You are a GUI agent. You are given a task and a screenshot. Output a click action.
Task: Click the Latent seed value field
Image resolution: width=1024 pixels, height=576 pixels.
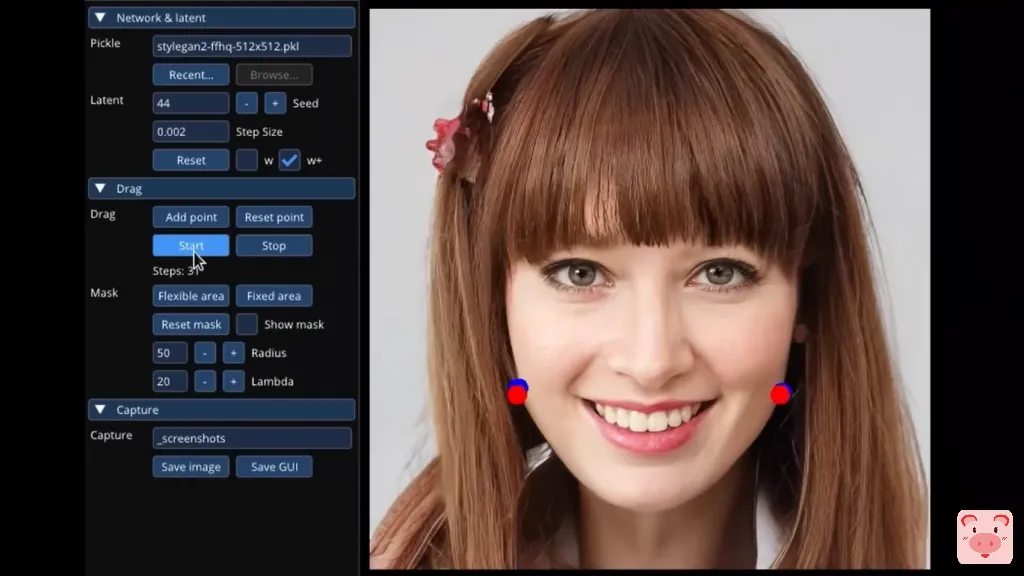pos(191,103)
